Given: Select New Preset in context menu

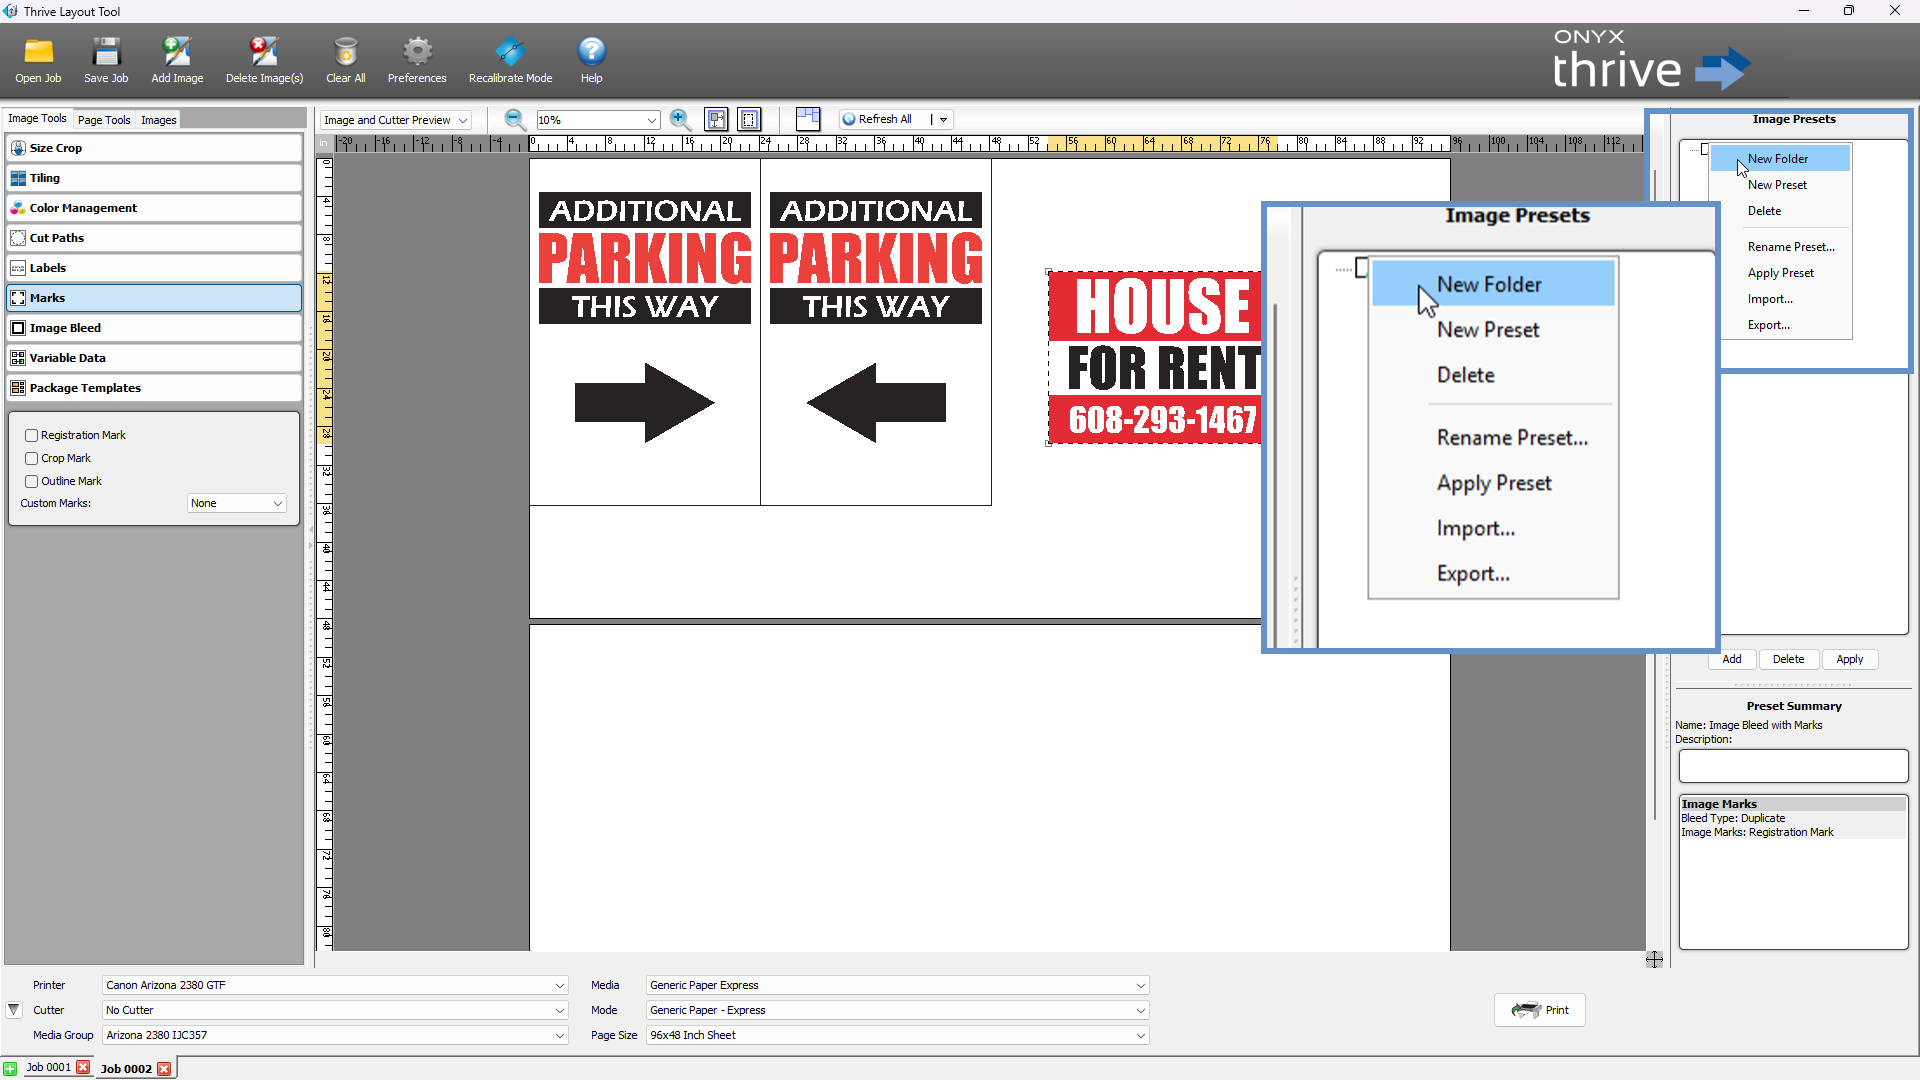Looking at the screenshot, I should coord(1777,185).
